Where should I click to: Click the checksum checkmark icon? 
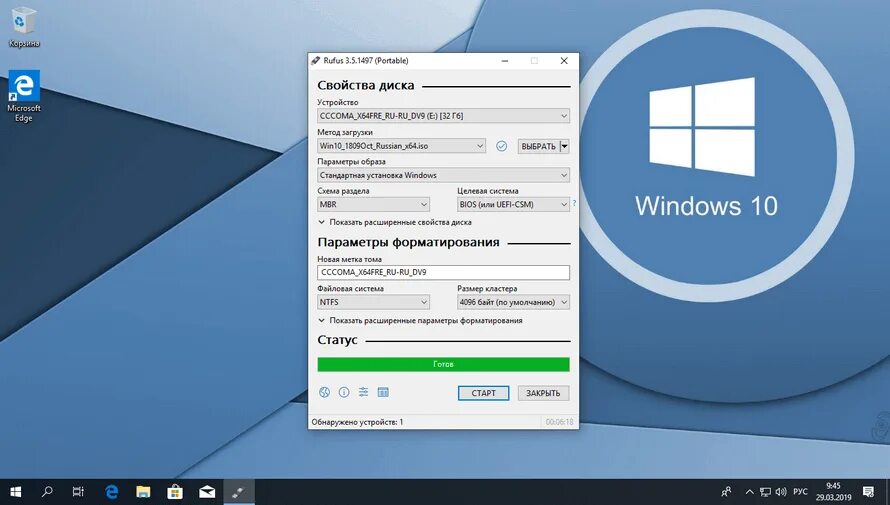point(501,146)
